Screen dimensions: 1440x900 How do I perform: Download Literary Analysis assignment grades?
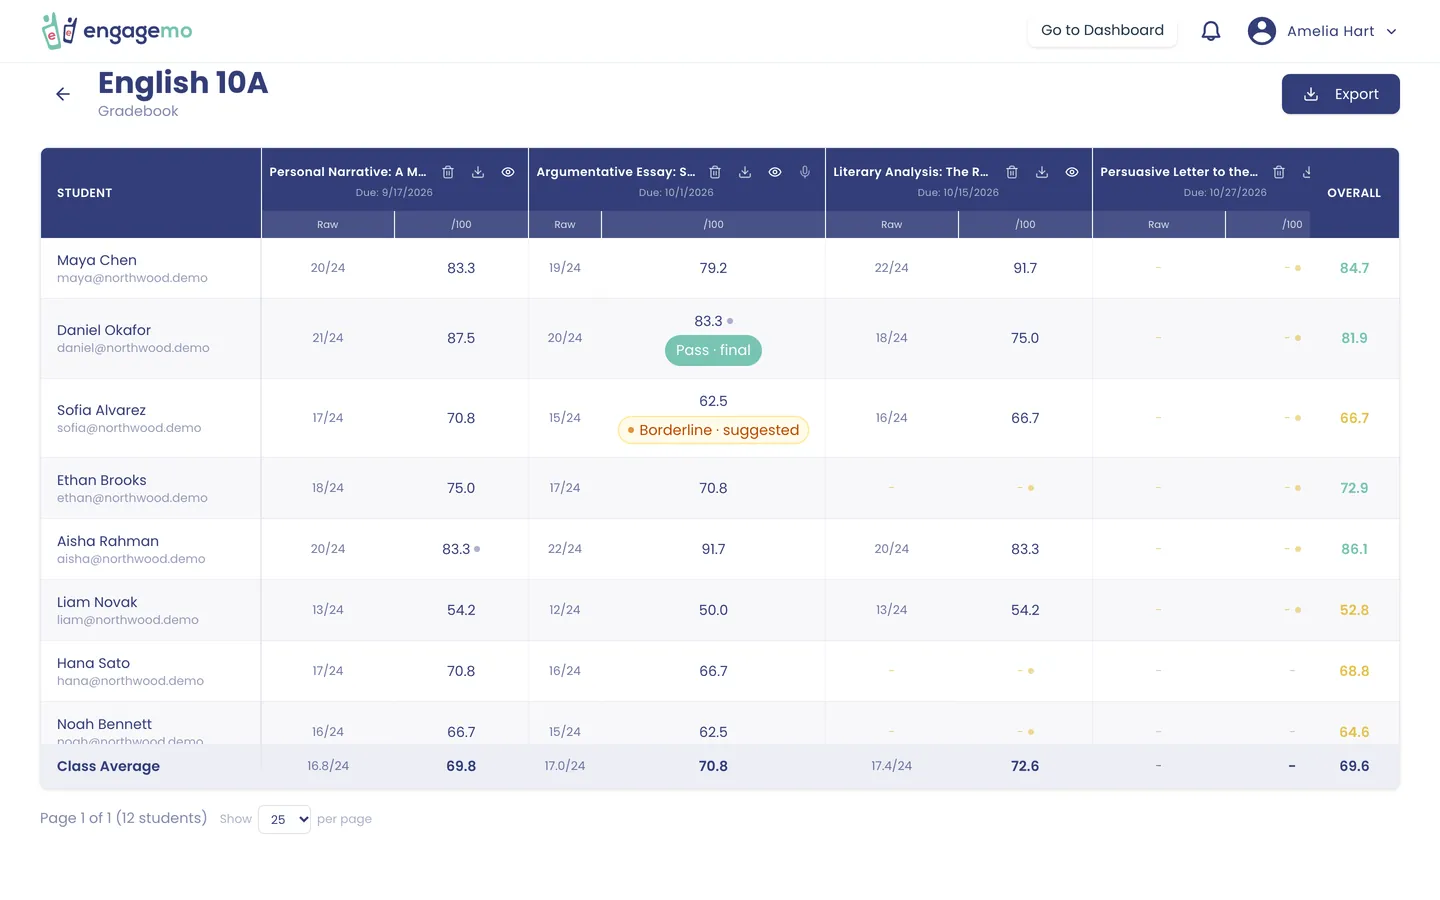(1042, 172)
